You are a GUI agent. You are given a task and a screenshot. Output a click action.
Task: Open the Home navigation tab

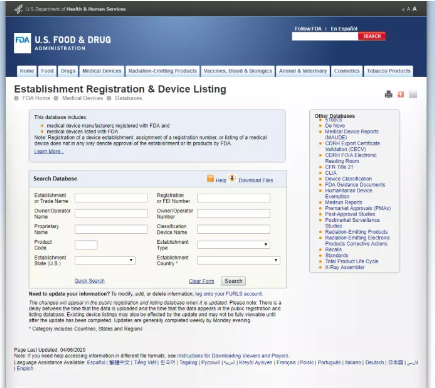27,71
